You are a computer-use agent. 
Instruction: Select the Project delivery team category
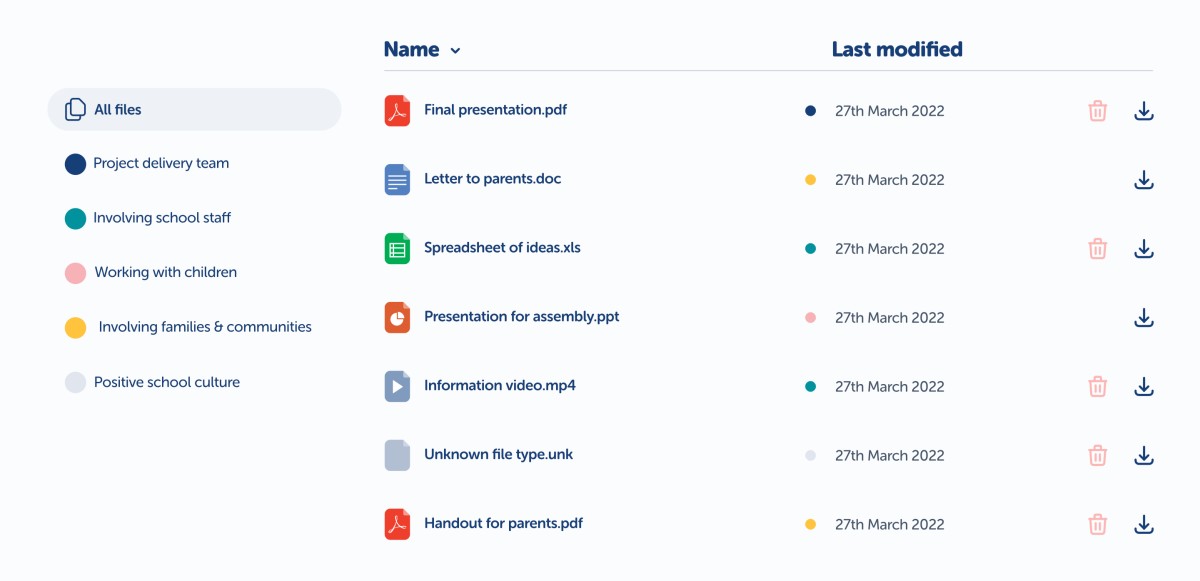tap(160, 163)
